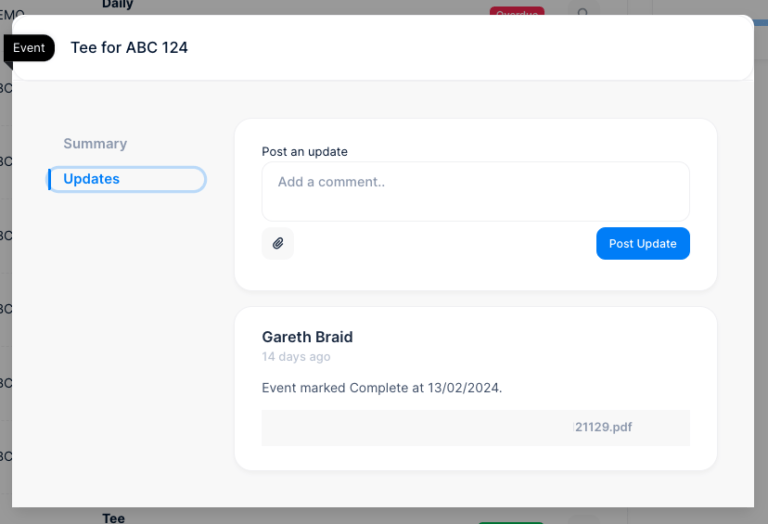Click the 14 days ago timestamp
768x524 pixels.
296,357
